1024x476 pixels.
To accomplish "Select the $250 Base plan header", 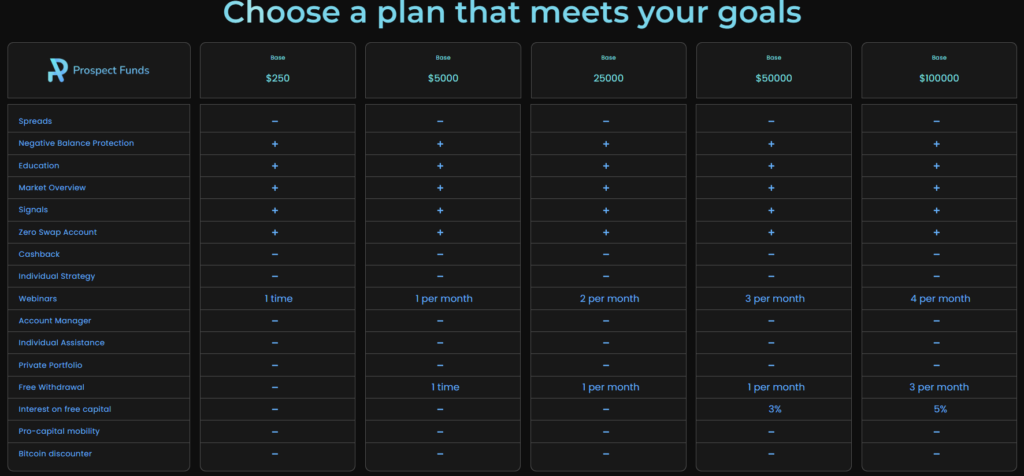I will coord(278,70).
